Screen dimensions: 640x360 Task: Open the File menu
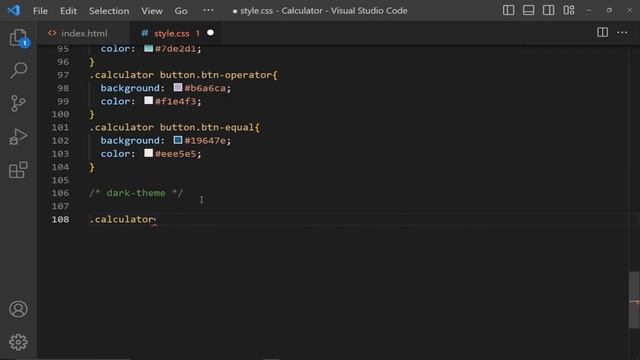click(x=40, y=11)
